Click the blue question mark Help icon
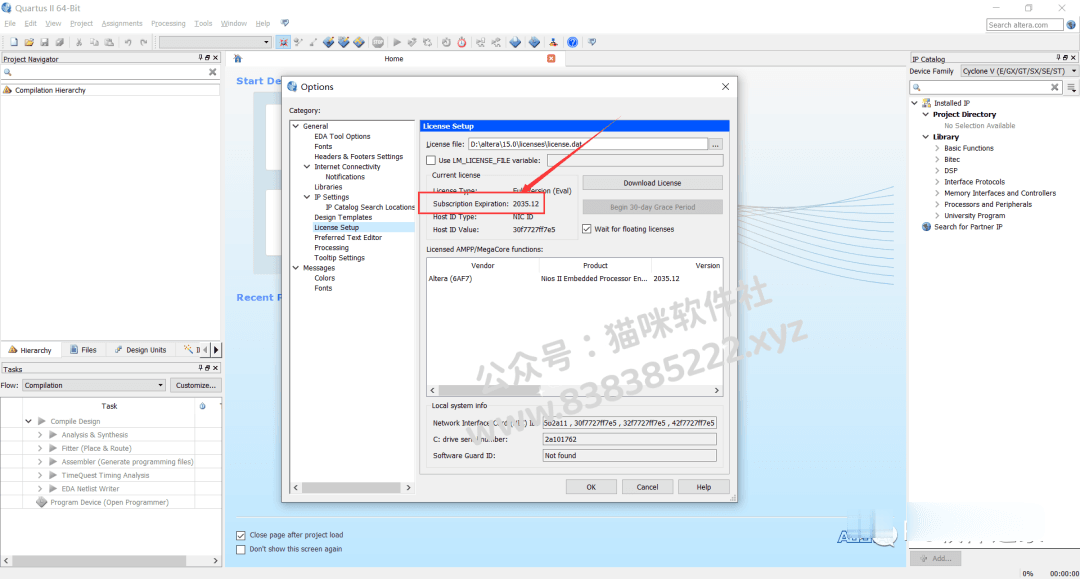The height and width of the screenshot is (579, 1080). click(572, 43)
